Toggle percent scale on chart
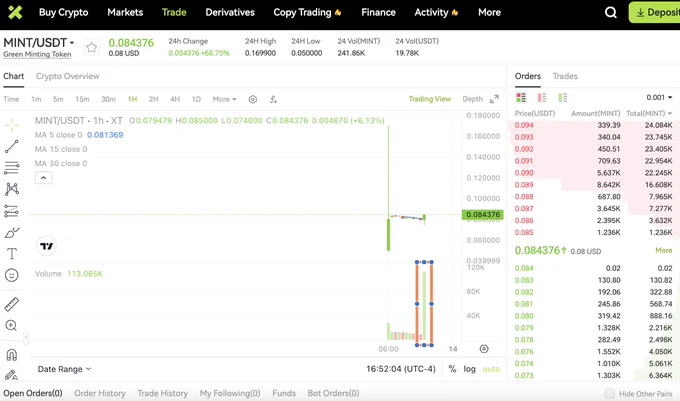Viewport: 680px width, 401px height. click(452, 369)
